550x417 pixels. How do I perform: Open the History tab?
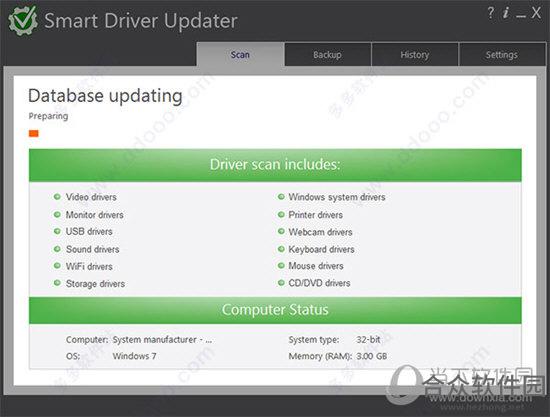tap(415, 54)
